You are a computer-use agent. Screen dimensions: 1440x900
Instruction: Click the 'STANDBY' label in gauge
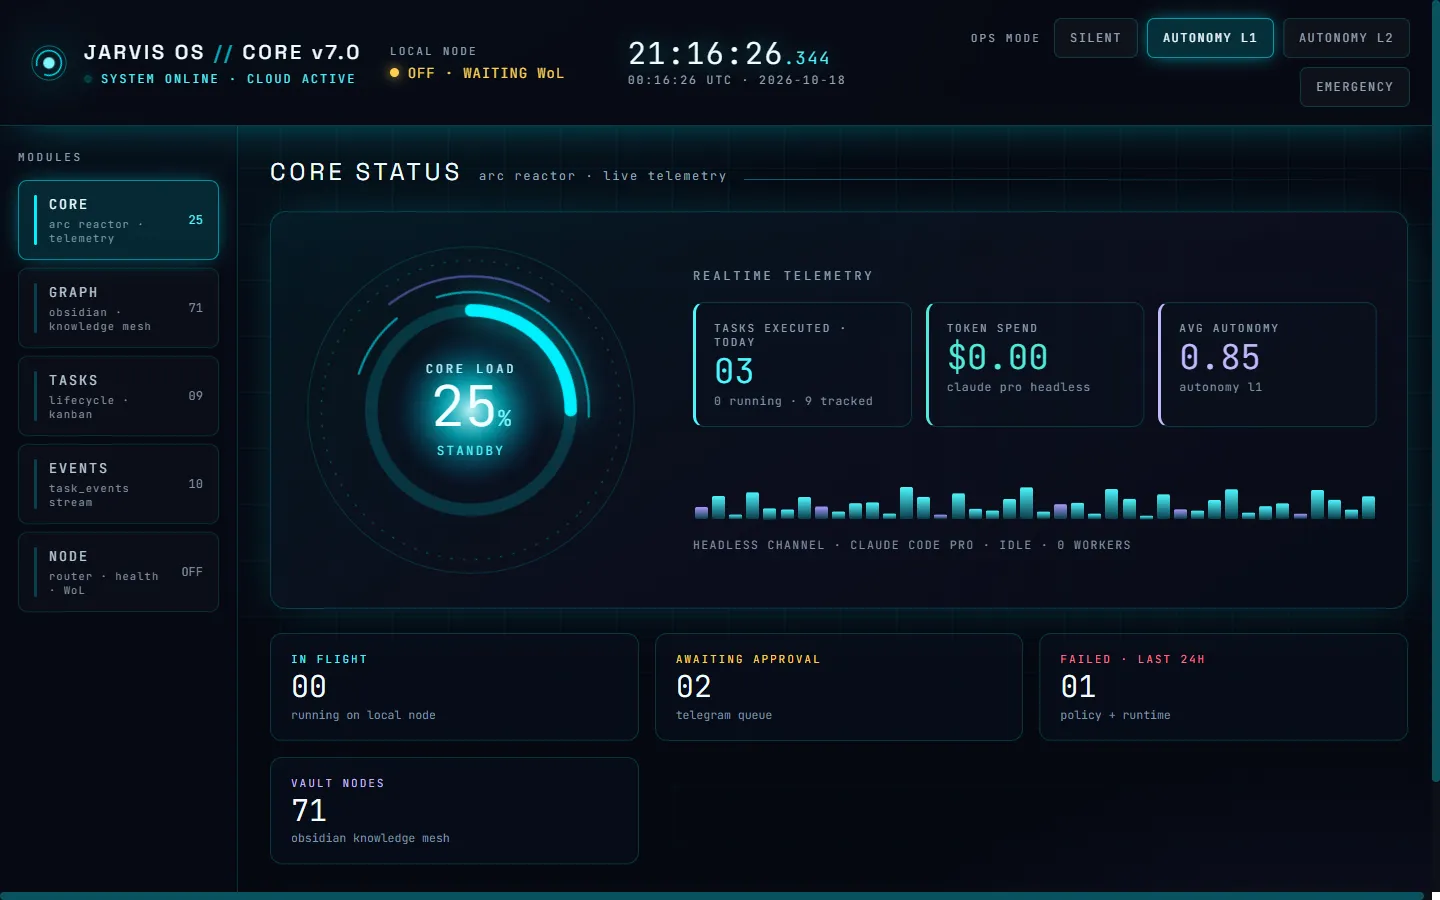pyautogui.click(x=470, y=451)
